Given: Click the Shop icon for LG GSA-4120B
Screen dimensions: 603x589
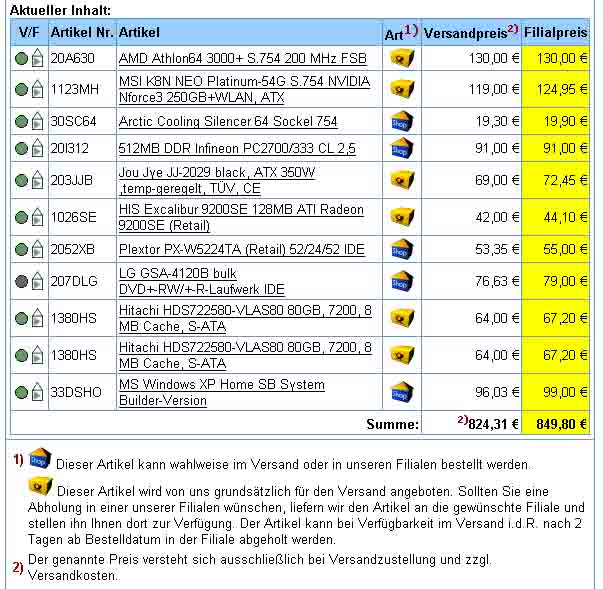Looking at the screenshot, I should (401, 281).
